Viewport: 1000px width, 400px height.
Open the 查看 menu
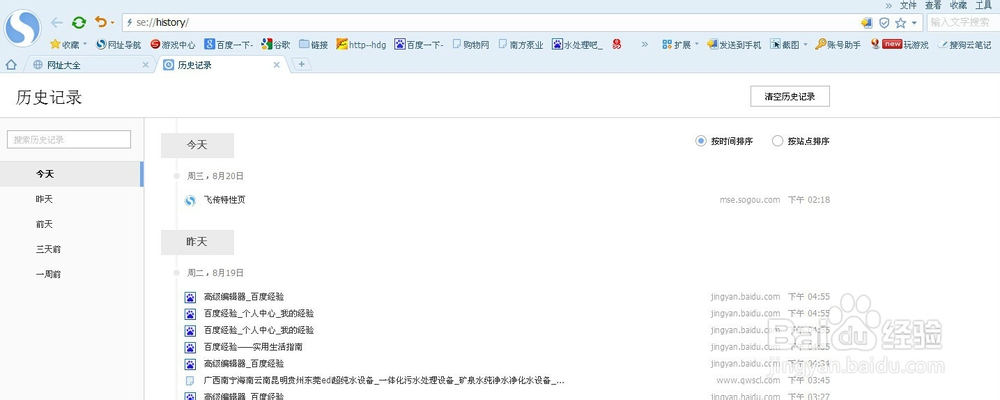[x=933, y=5]
